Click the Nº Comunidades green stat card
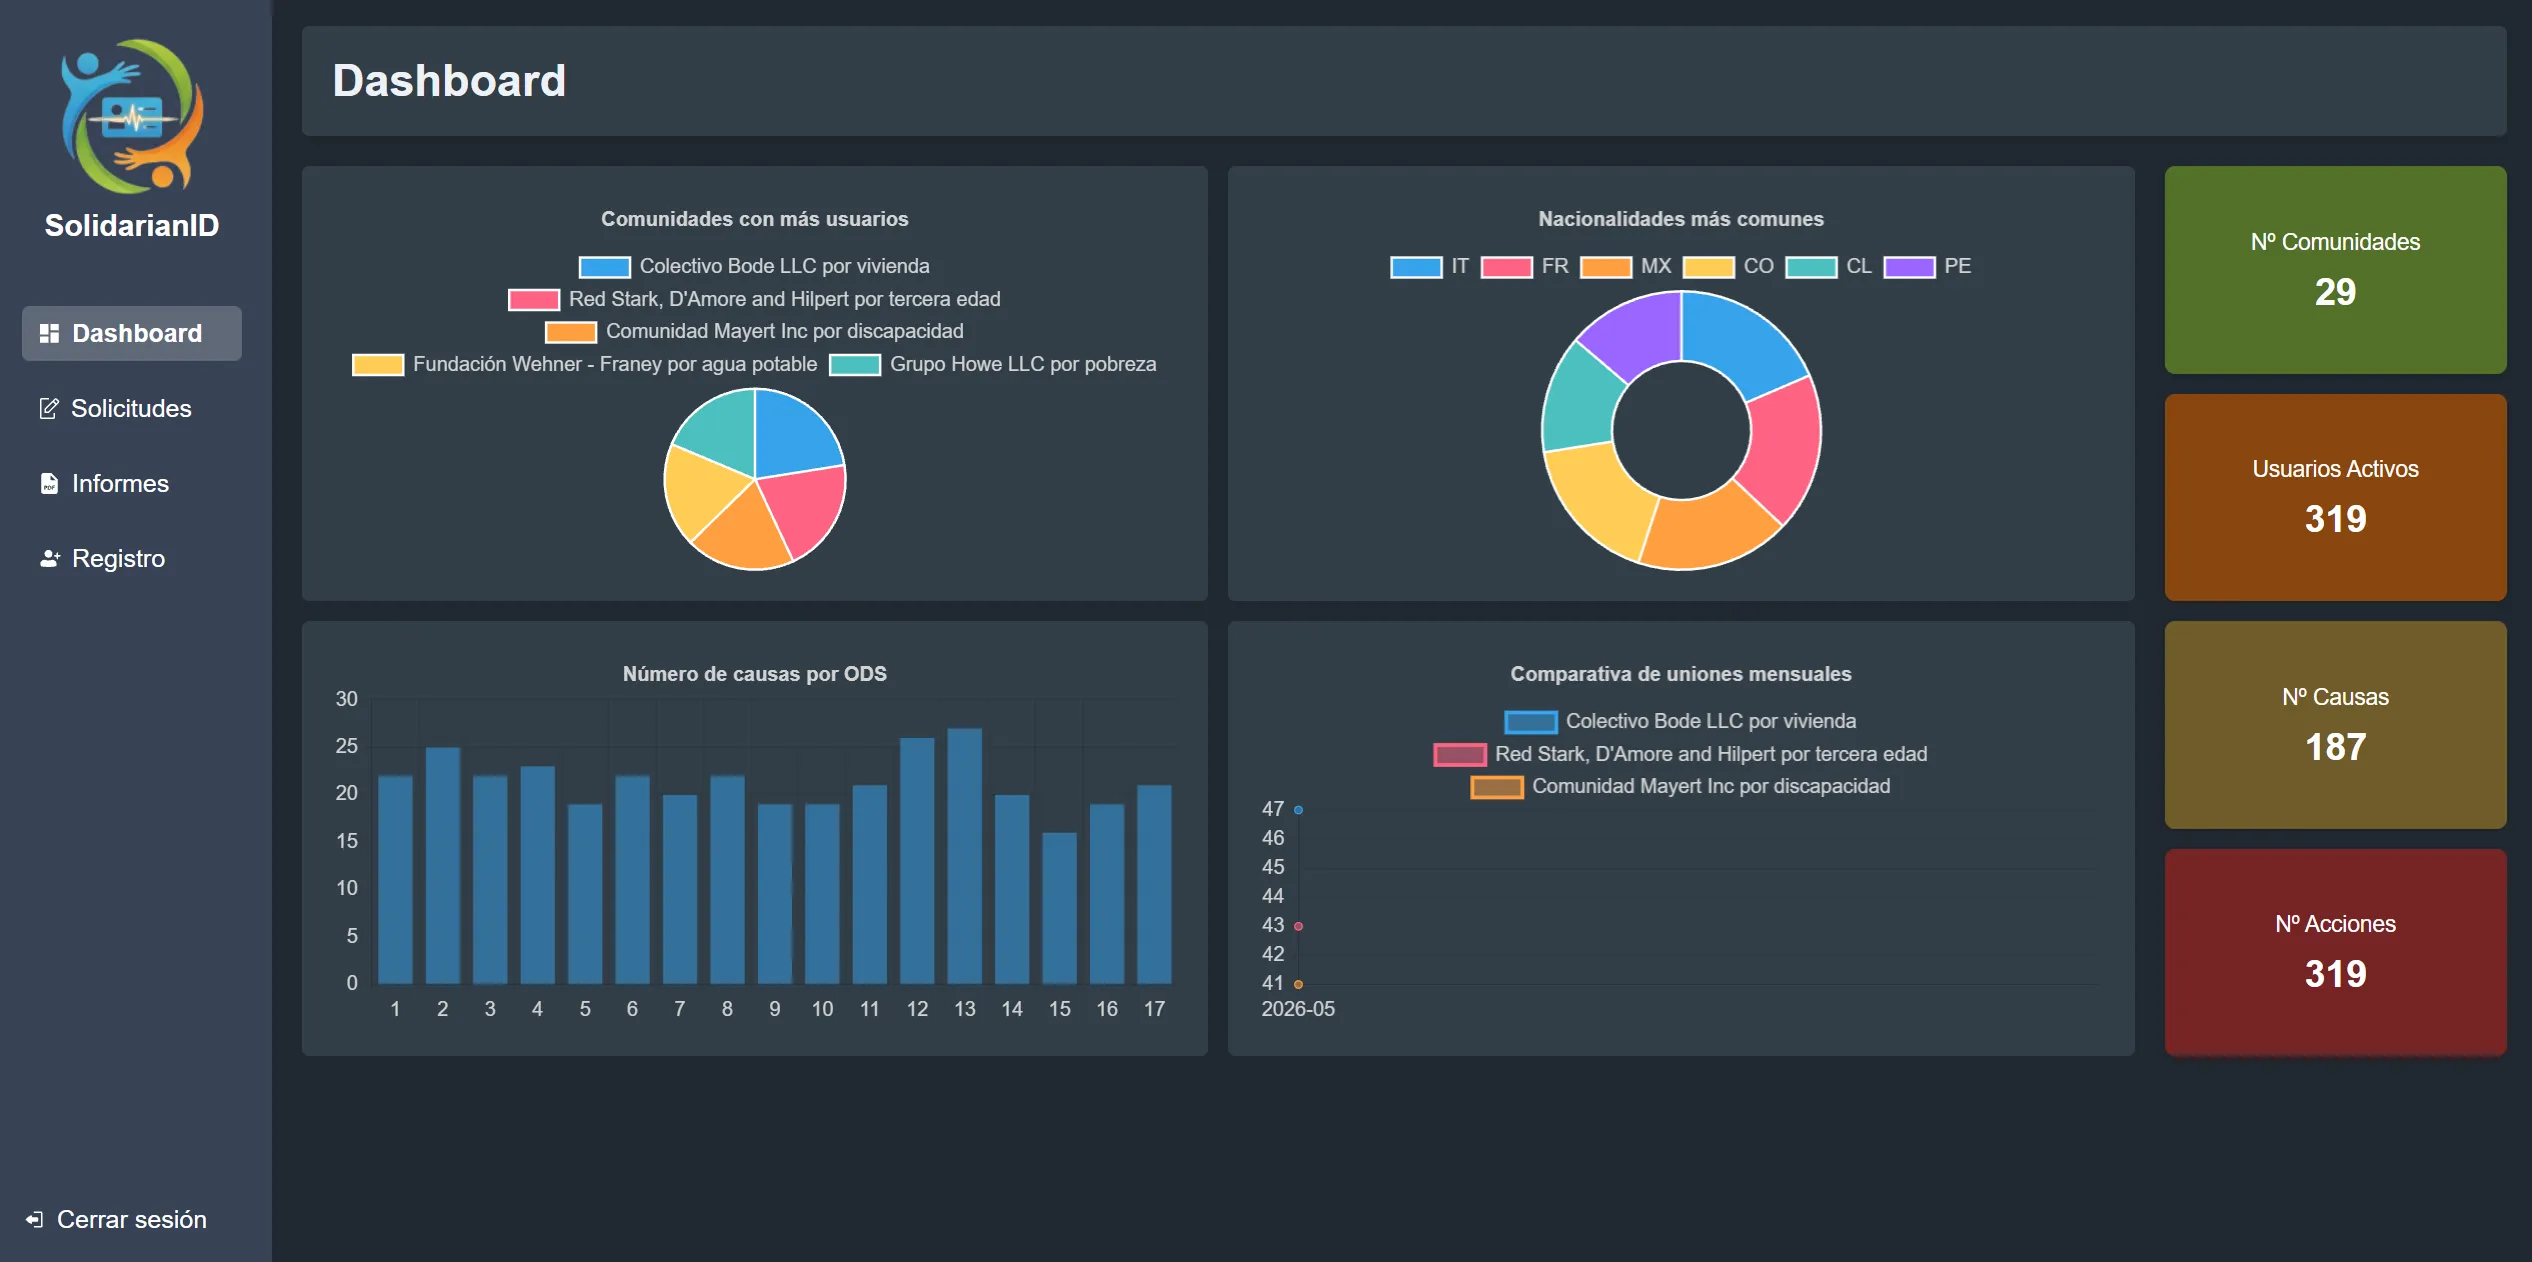Viewport: 2532px width, 1262px height. pos(2335,270)
